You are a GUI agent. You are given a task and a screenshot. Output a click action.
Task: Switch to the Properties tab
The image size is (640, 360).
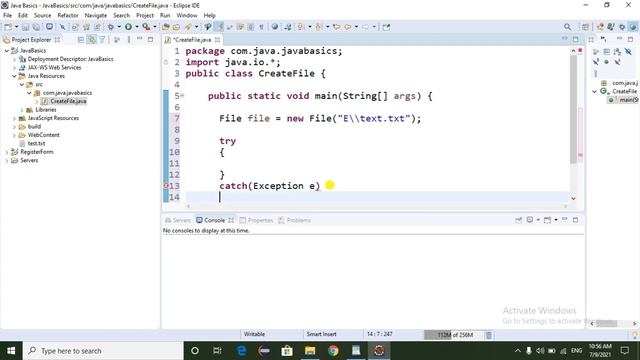pyautogui.click(x=256, y=220)
